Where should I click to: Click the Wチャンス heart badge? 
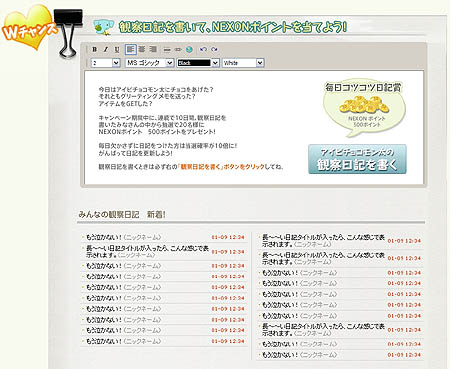click(29, 28)
